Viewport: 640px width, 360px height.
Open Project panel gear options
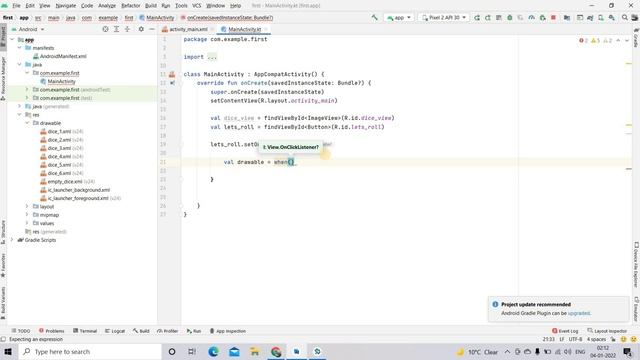click(x=141, y=29)
